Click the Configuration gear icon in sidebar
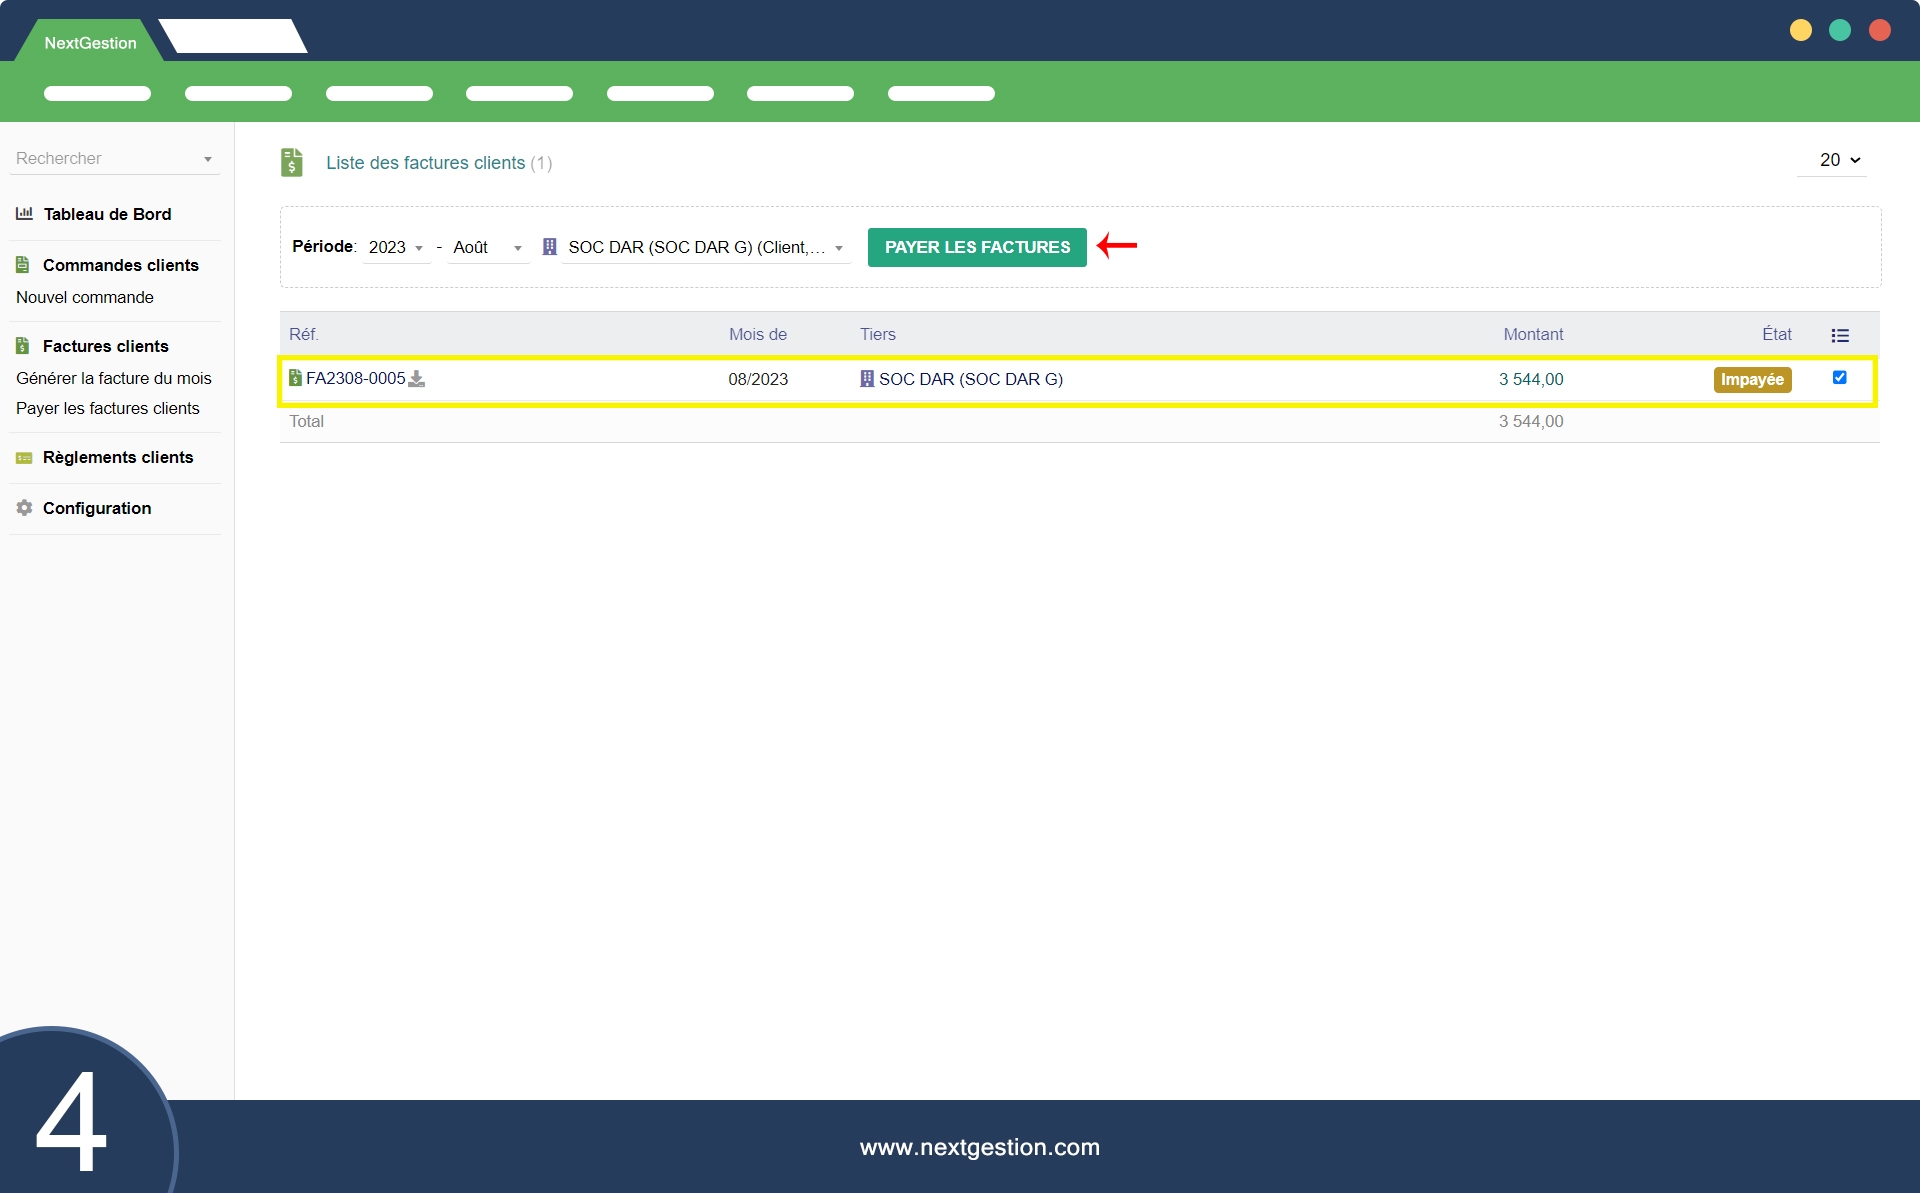This screenshot has width=1920, height=1193. coord(24,508)
